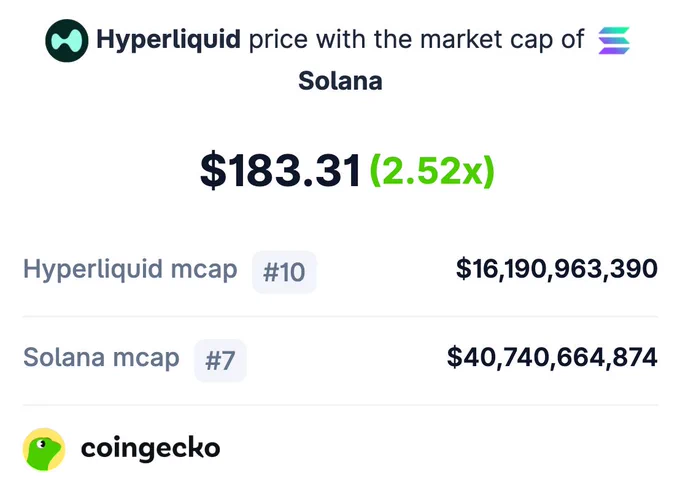Select the Solana mcap label
Screen dimensions: 680x489
(x=101, y=358)
